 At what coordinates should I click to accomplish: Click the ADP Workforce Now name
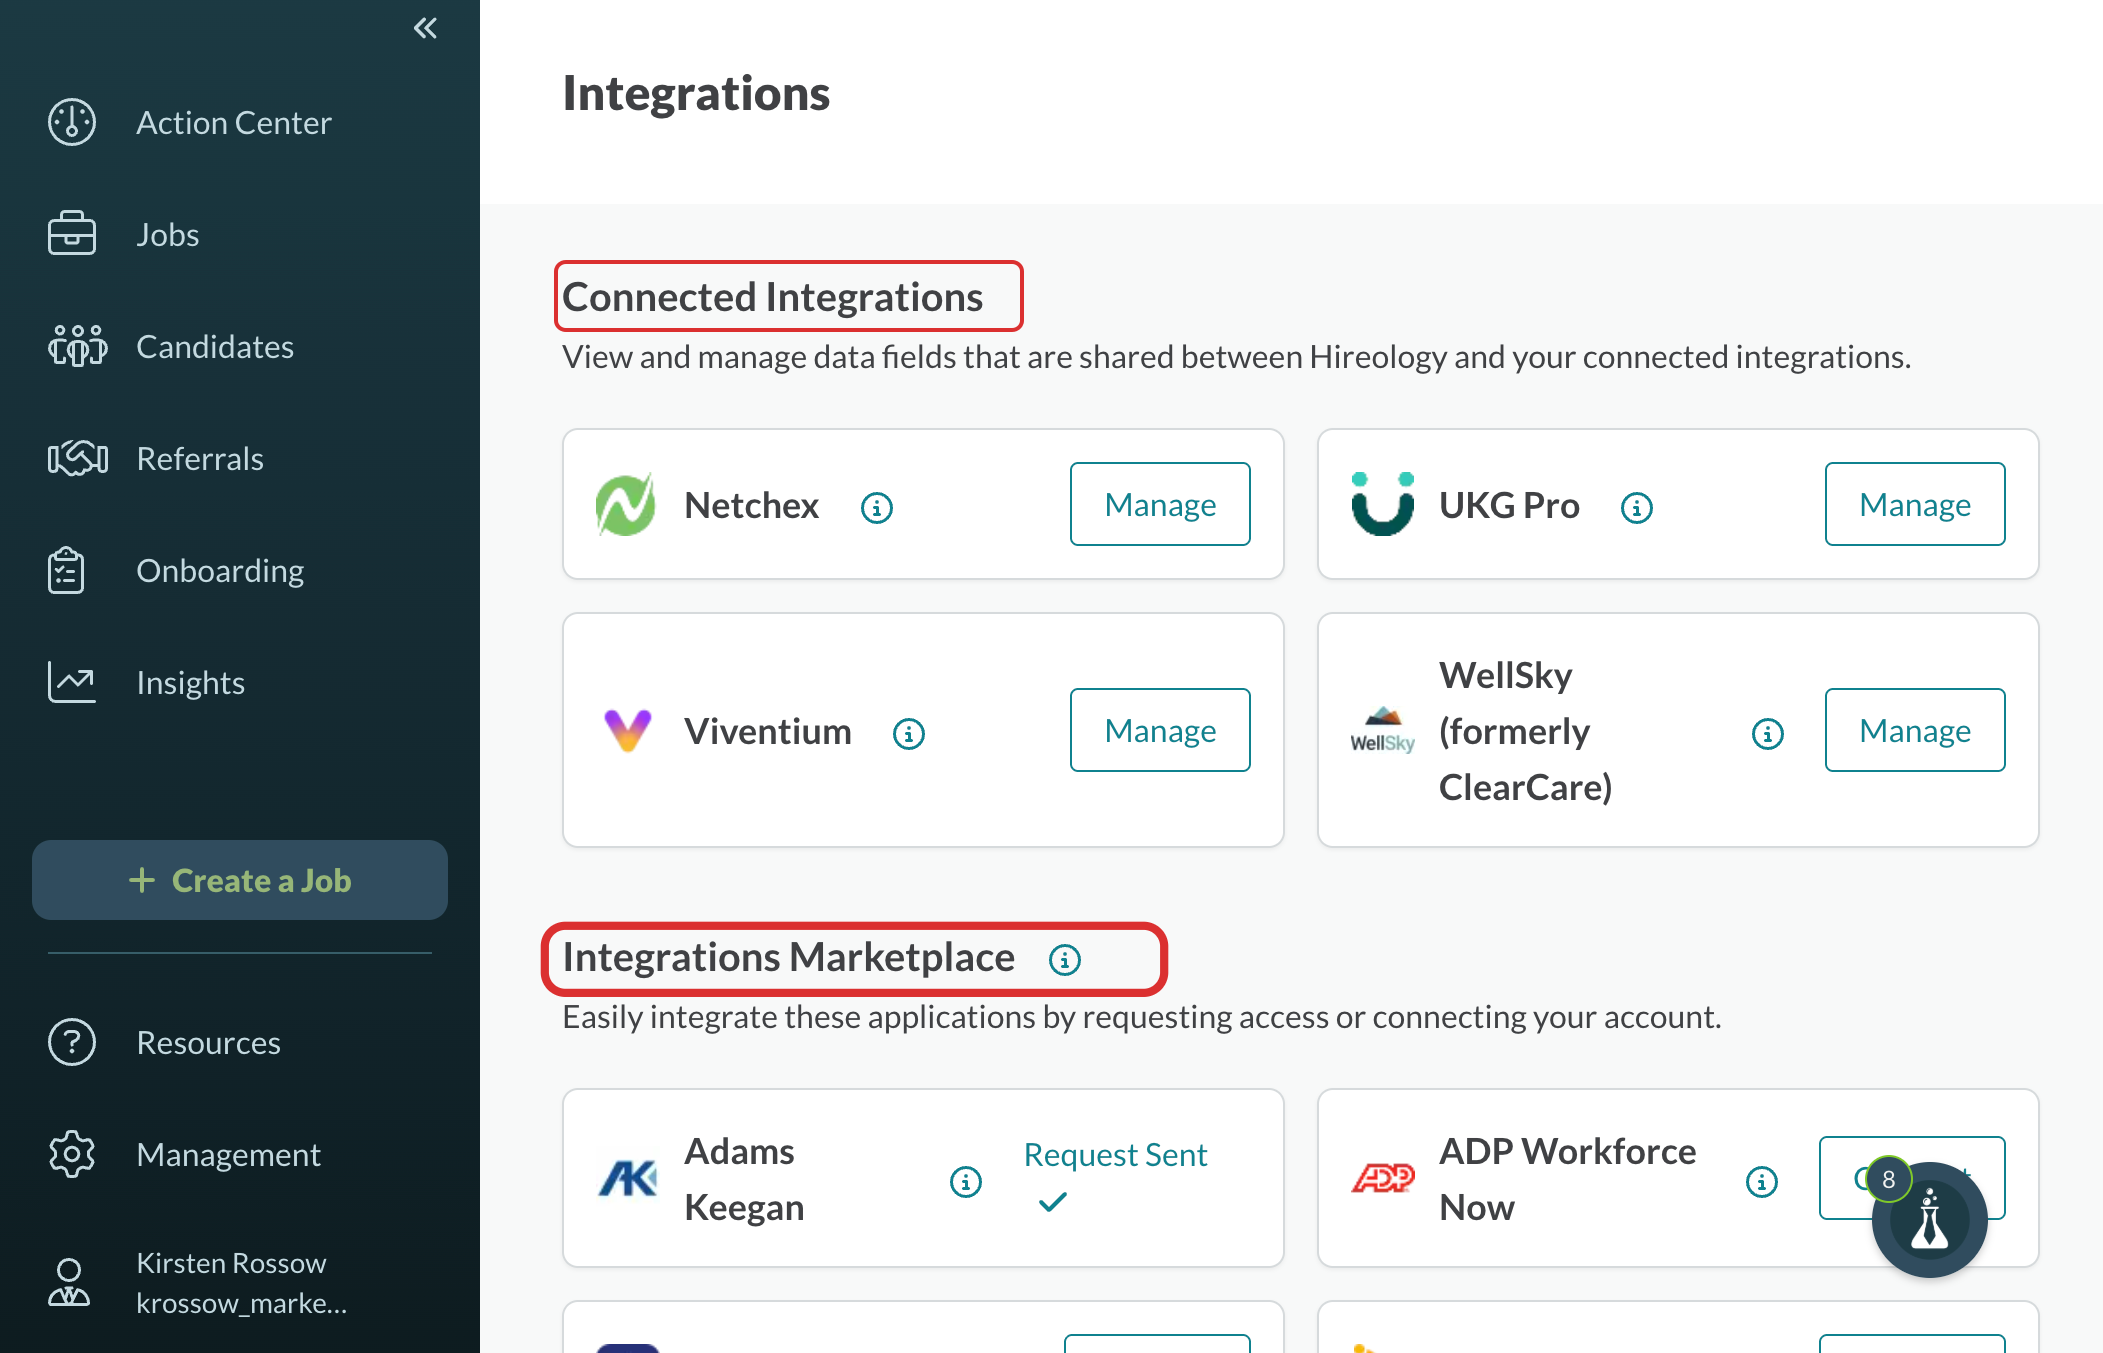[x=1567, y=1179]
